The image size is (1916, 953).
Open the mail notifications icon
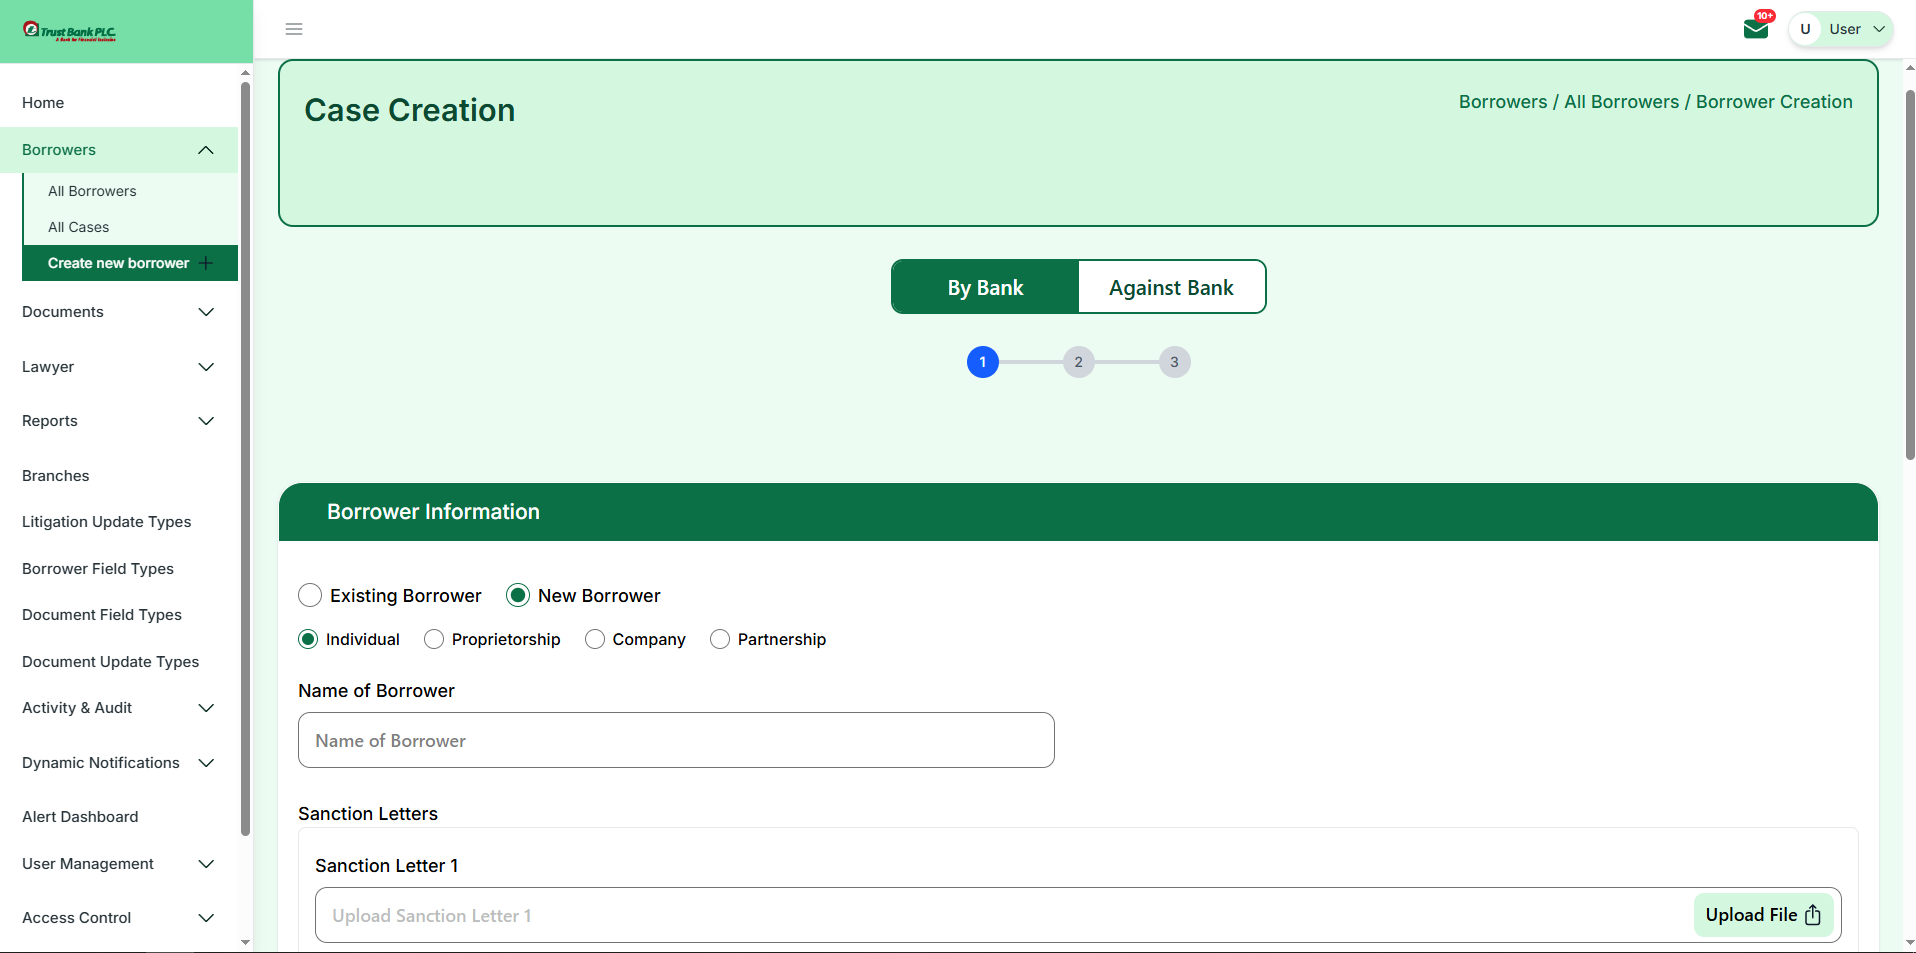point(1755,28)
